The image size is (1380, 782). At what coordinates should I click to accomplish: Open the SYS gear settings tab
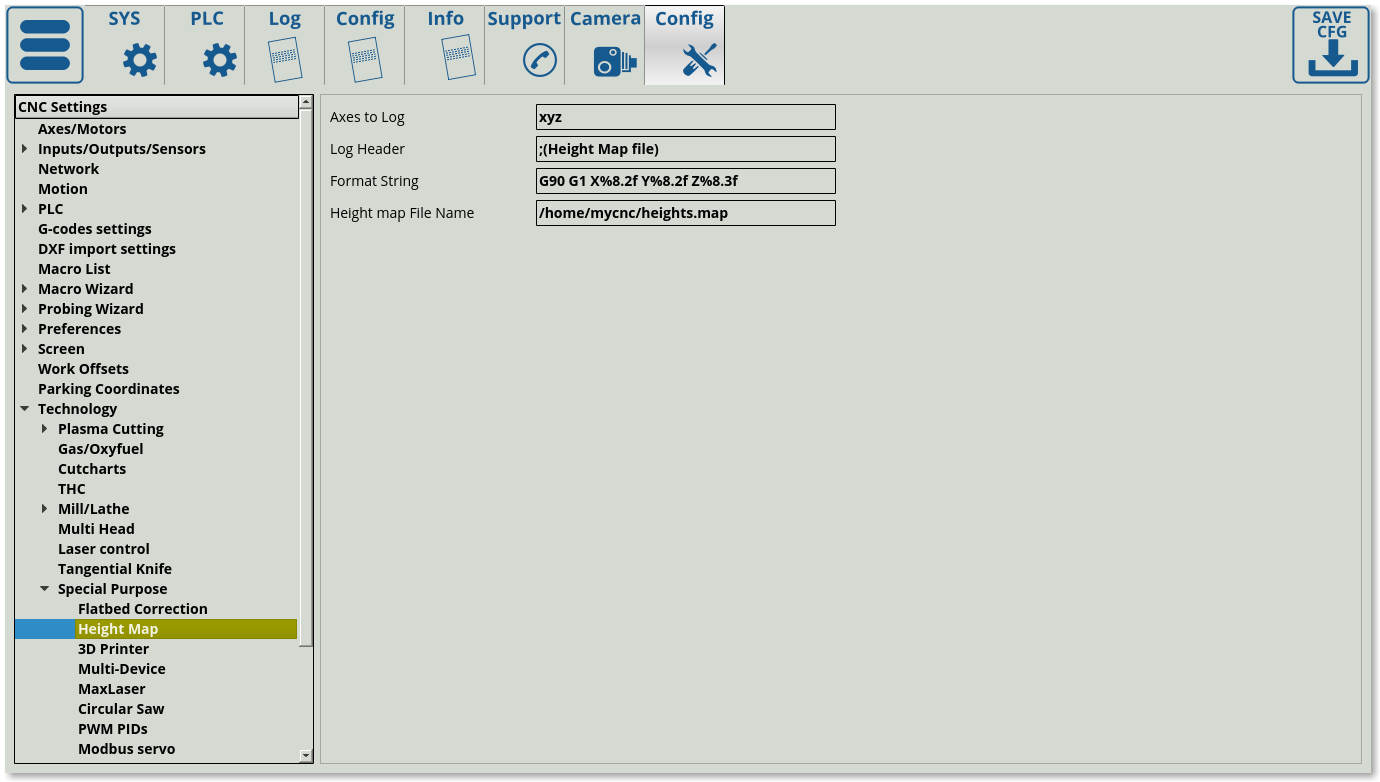coord(125,45)
